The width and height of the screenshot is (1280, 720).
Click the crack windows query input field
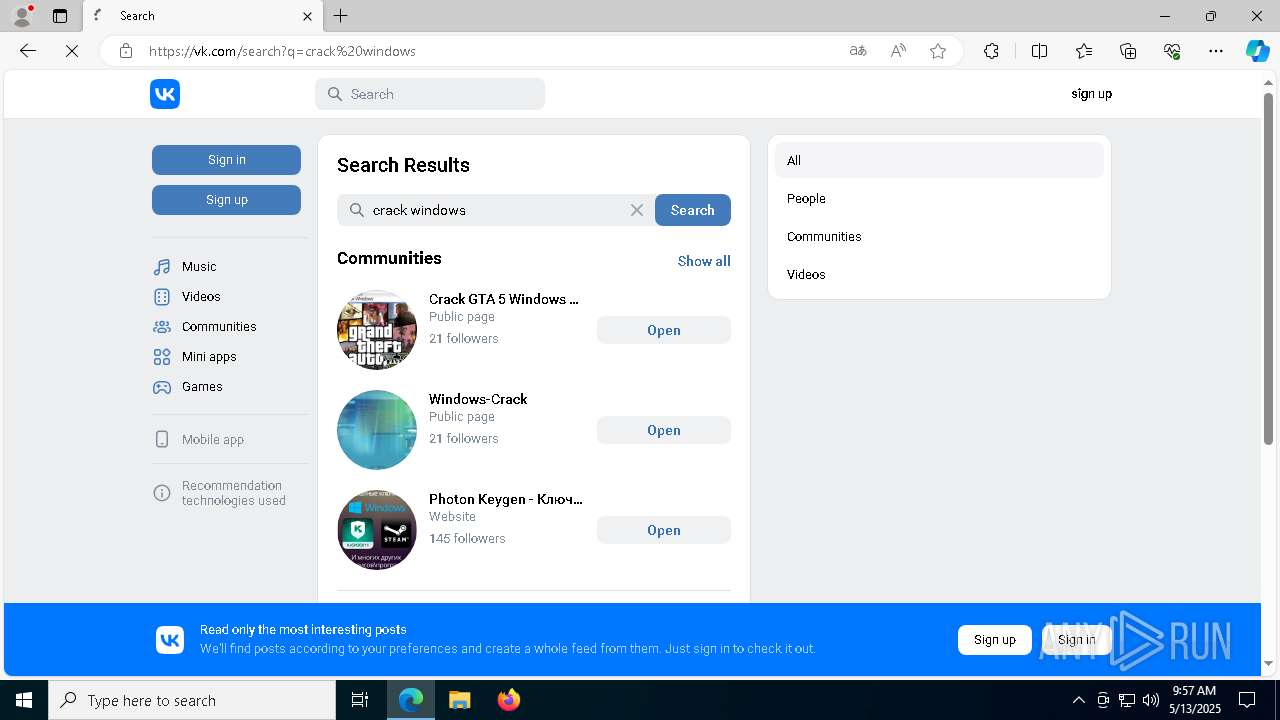(x=497, y=210)
